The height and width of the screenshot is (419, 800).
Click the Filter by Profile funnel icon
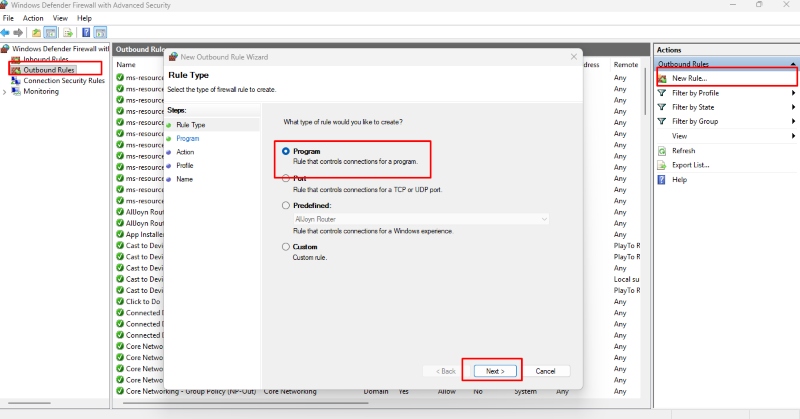pos(662,93)
